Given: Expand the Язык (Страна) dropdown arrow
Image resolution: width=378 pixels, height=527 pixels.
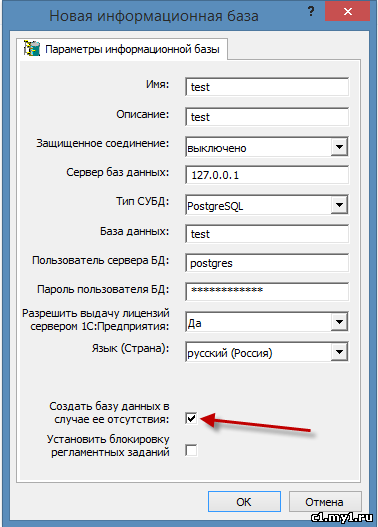Looking at the screenshot, I should click(339, 352).
